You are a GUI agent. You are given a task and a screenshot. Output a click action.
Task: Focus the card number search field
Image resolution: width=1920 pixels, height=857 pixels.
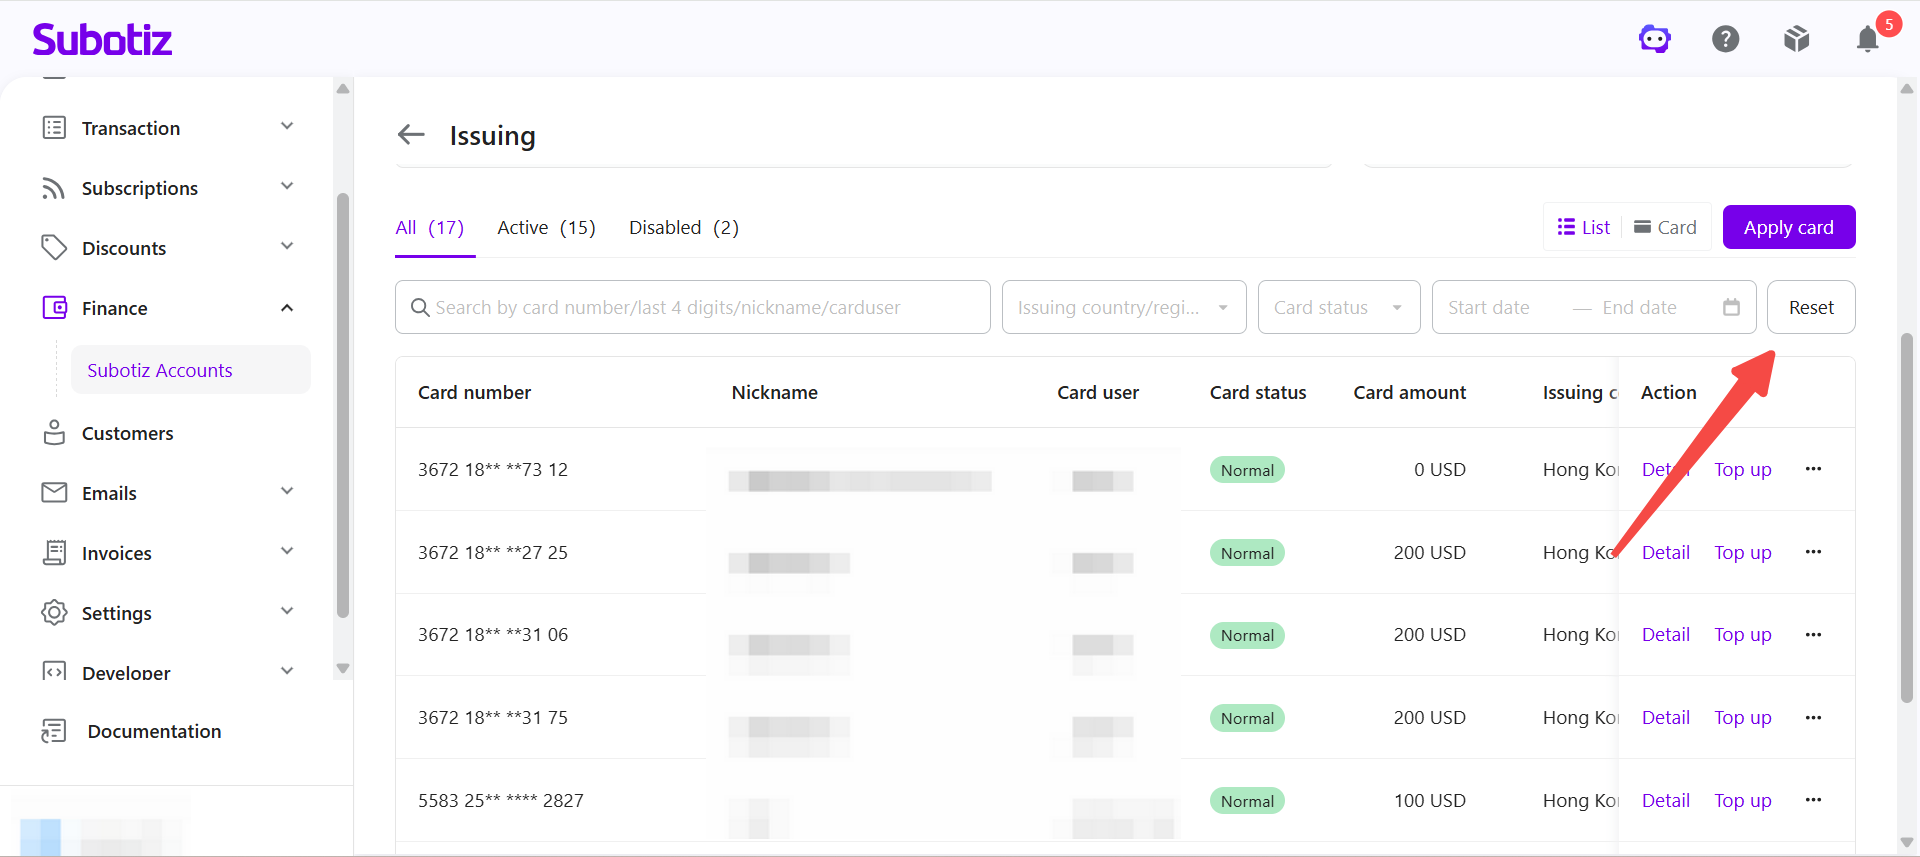(x=692, y=307)
